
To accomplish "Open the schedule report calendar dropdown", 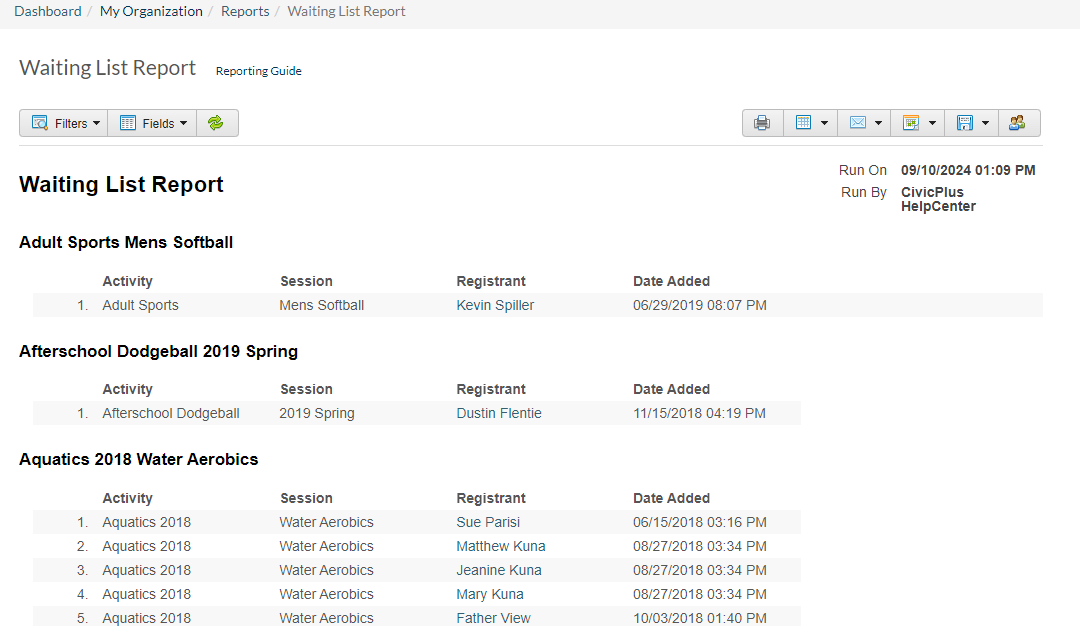I will coord(918,123).
